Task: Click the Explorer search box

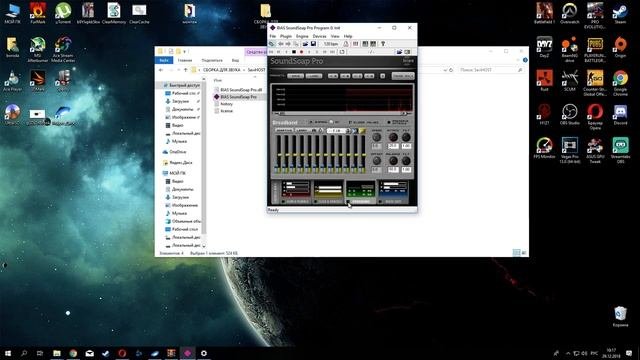Action: click(x=490, y=70)
